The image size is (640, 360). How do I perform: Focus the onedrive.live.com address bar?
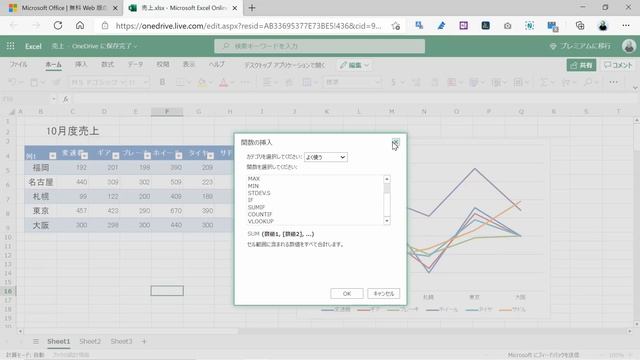pyautogui.click(x=248, y=26)
